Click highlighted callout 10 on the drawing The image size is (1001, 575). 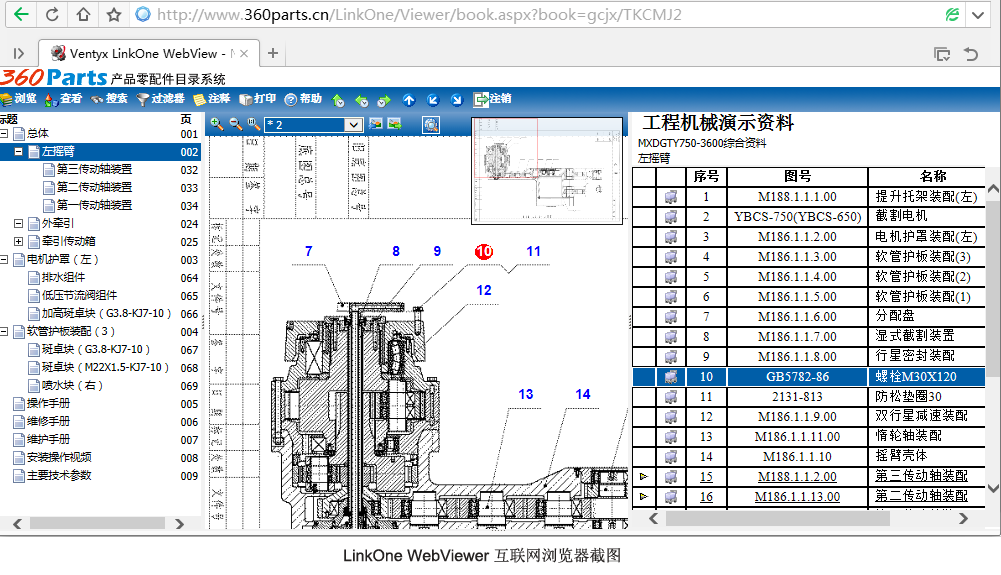(x=484, y=251)
